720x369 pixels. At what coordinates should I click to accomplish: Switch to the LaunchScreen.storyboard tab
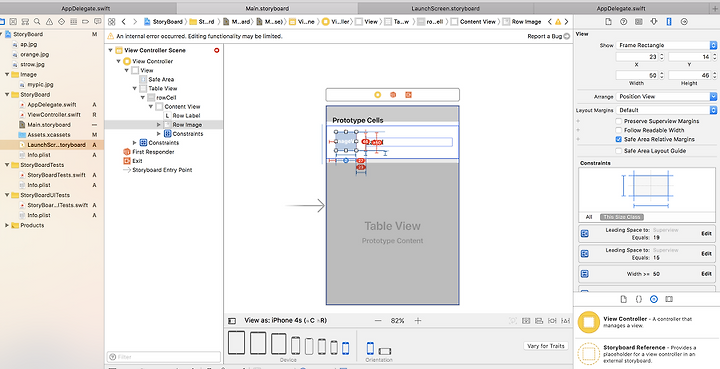445,8
